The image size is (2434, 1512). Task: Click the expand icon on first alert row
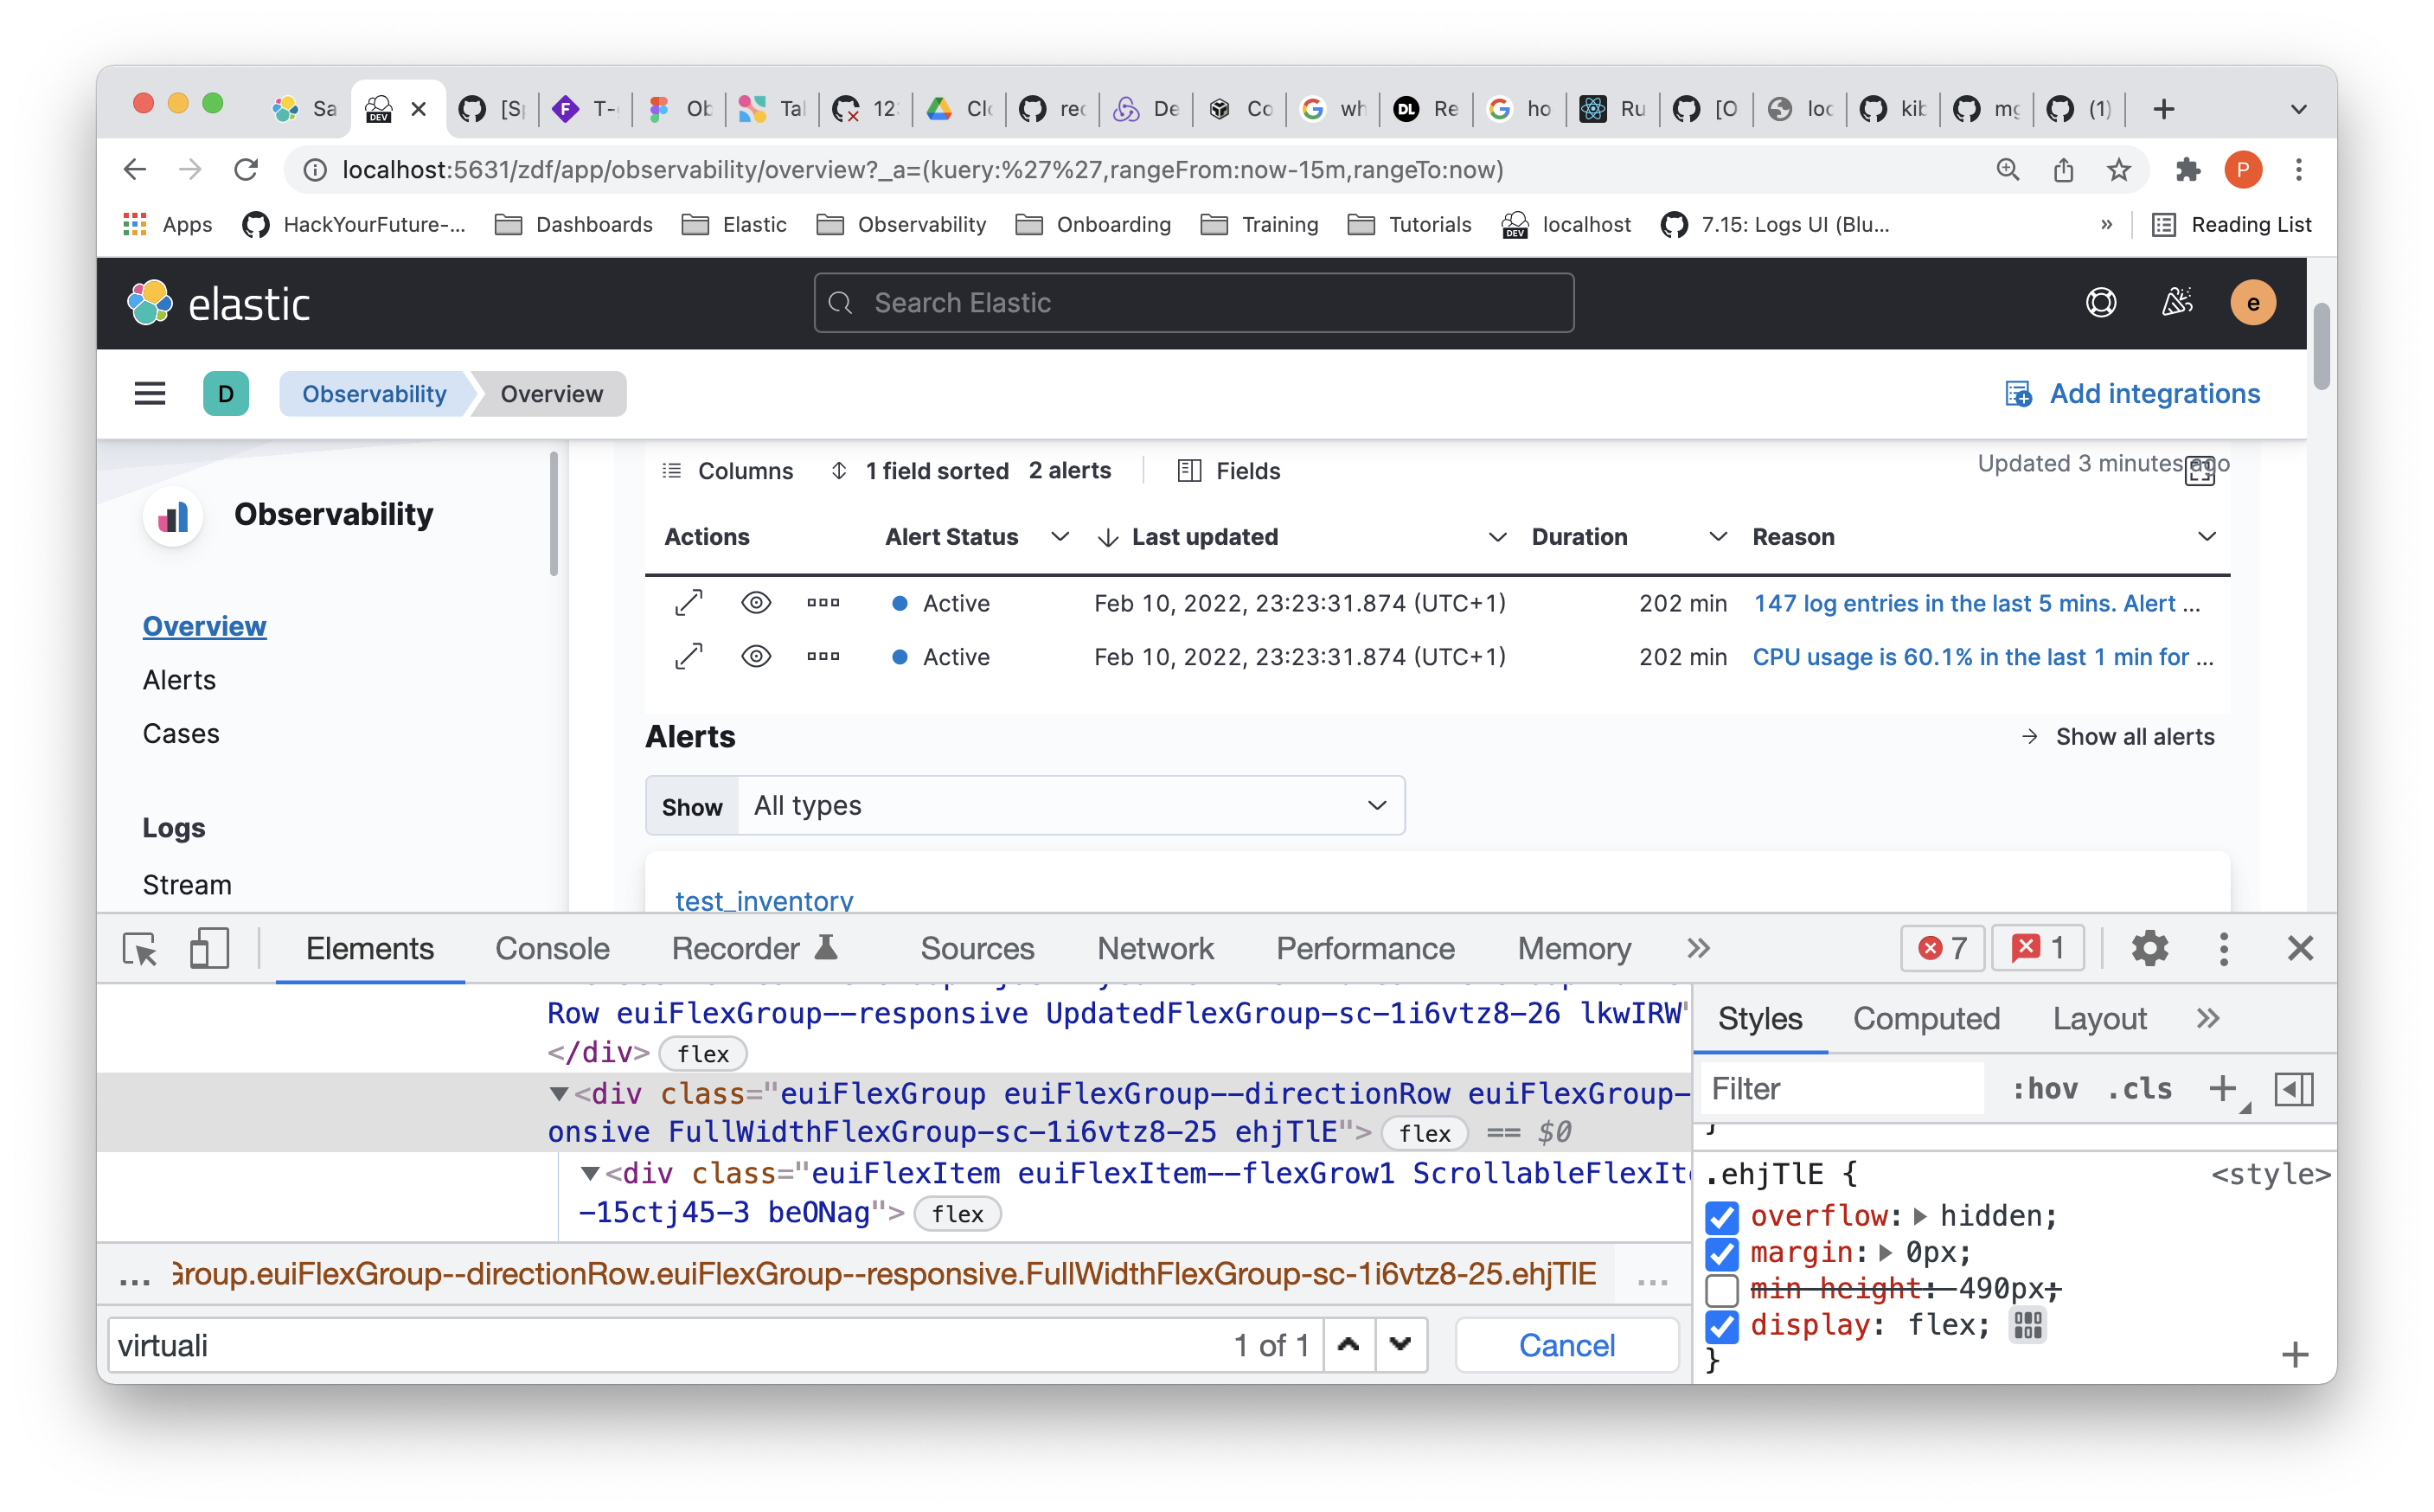tap(688, 603)
